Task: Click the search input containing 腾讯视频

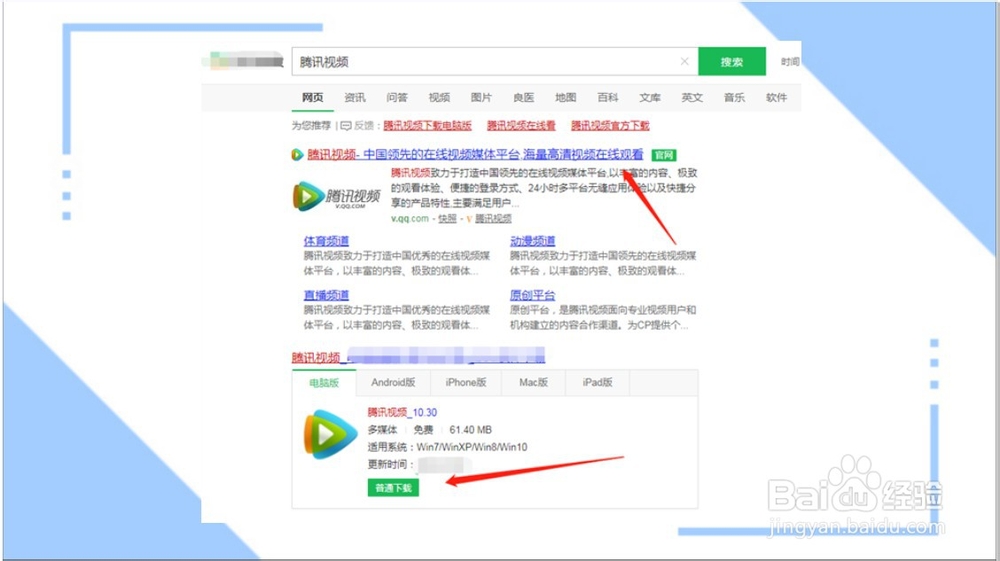Action: [495, 61]
